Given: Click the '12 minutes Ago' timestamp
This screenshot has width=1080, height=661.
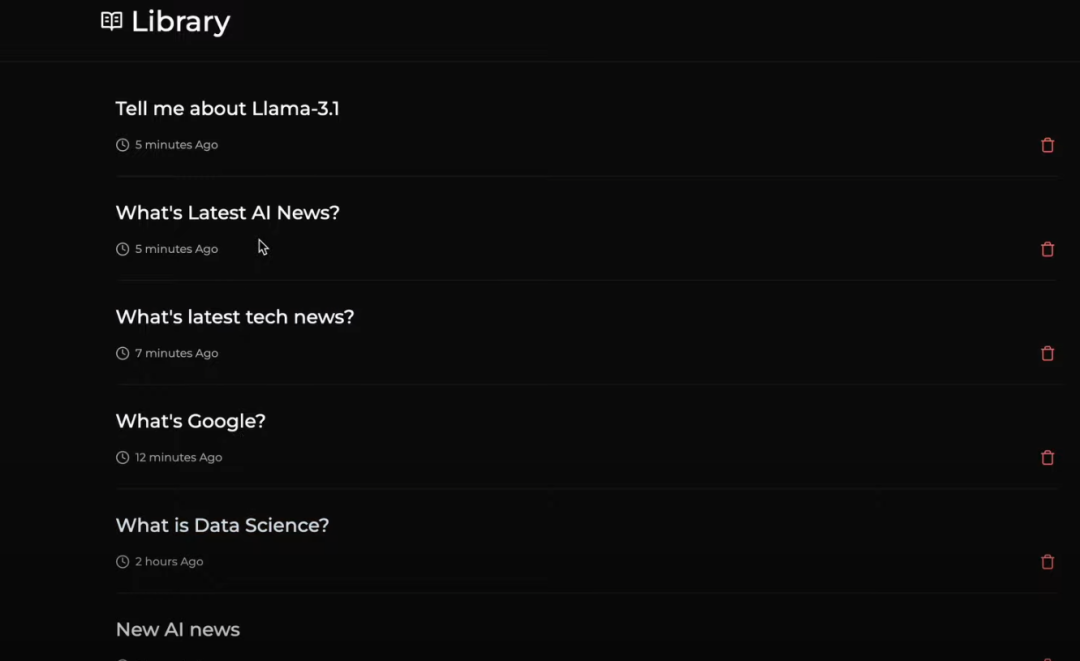Looking at the screenshot, I should click(x=178, y=457).
